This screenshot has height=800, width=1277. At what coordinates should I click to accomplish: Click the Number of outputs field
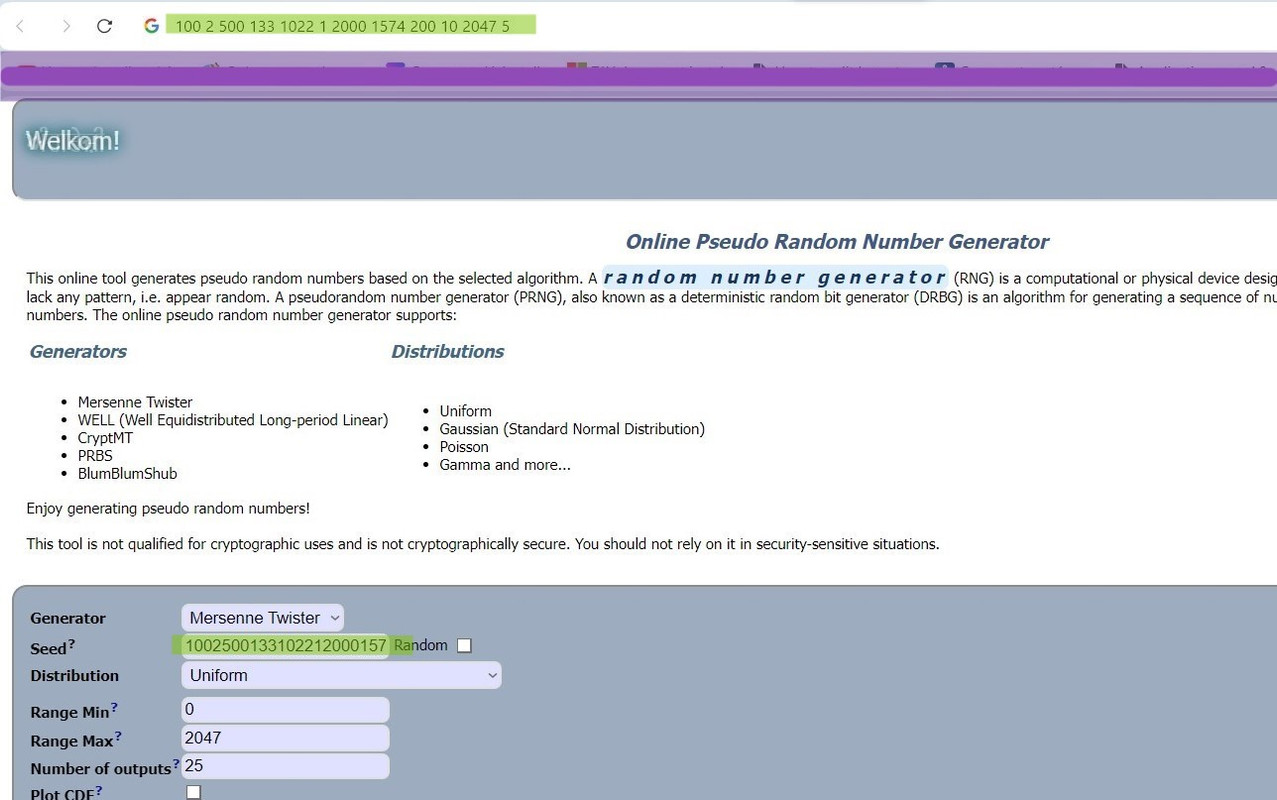click(285, 766)
